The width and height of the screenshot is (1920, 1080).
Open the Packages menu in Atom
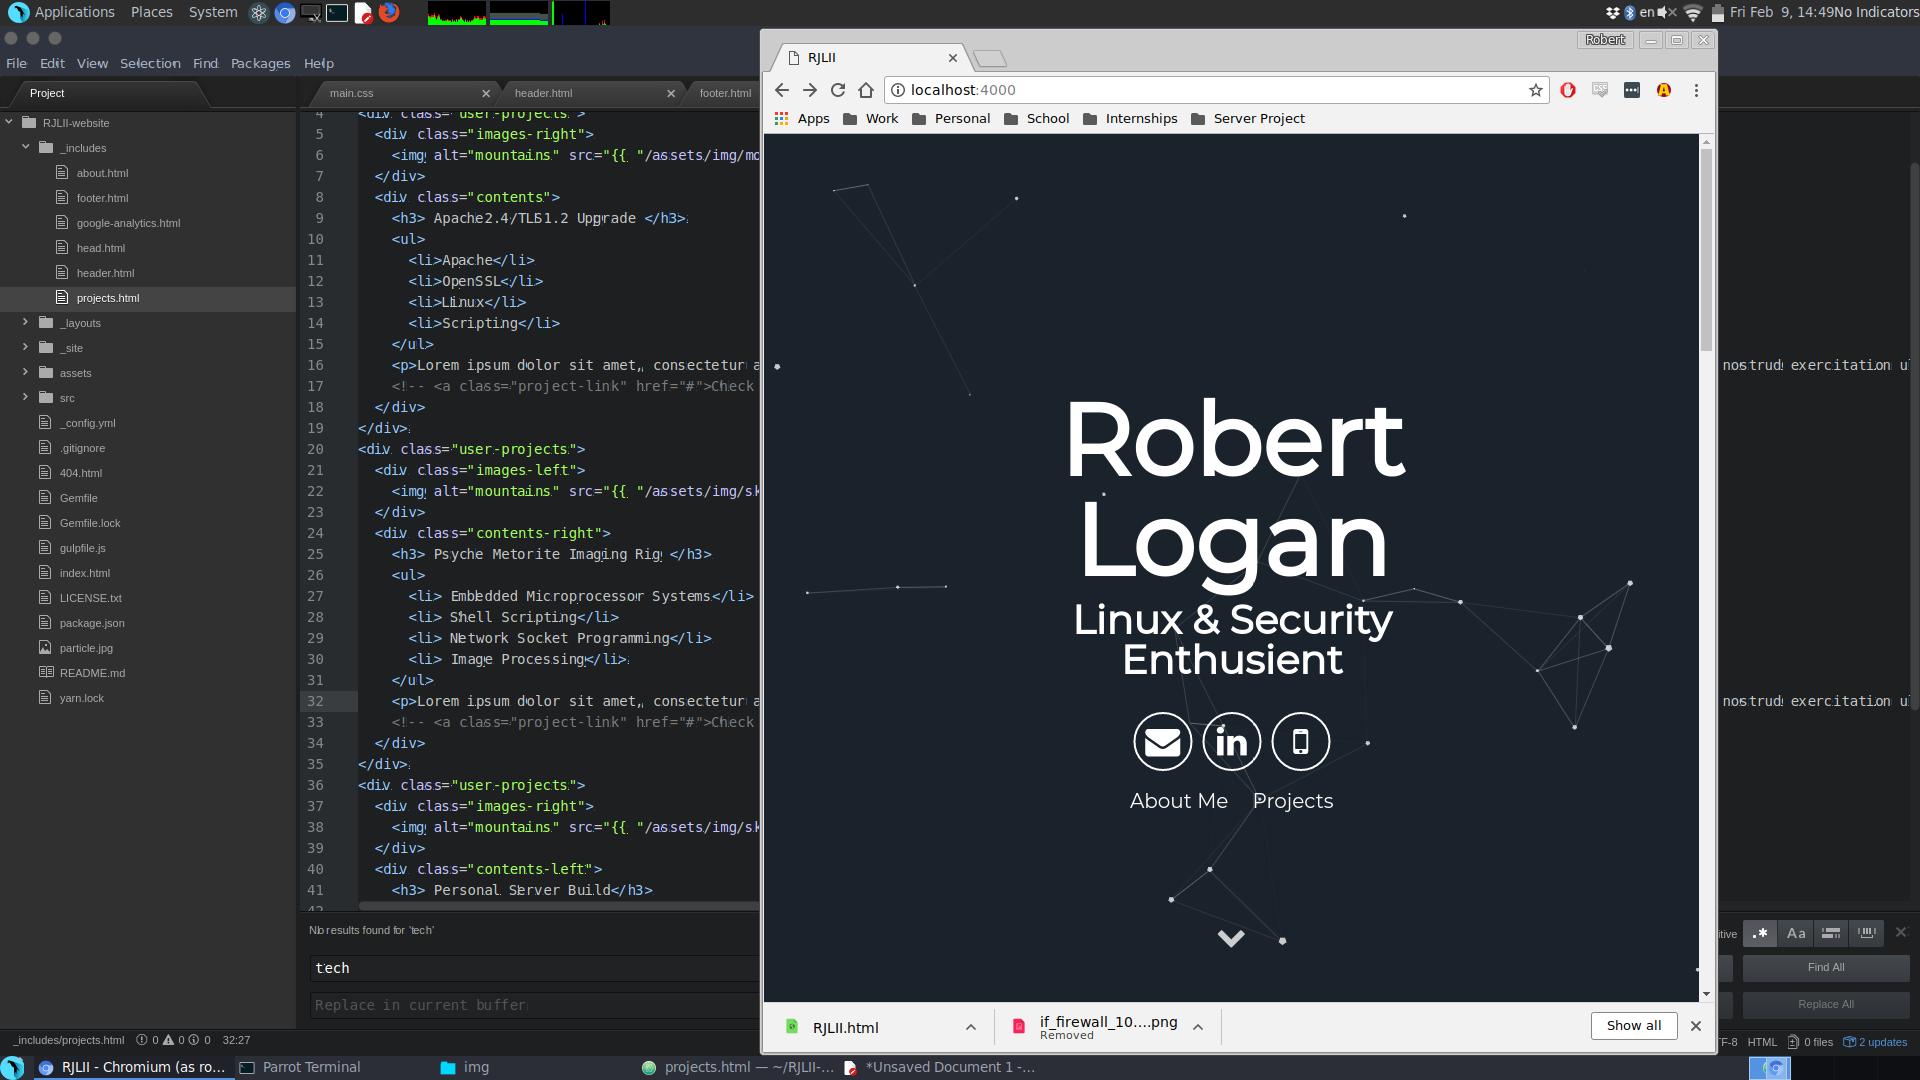pyautogui.click(x=259, y=63)
